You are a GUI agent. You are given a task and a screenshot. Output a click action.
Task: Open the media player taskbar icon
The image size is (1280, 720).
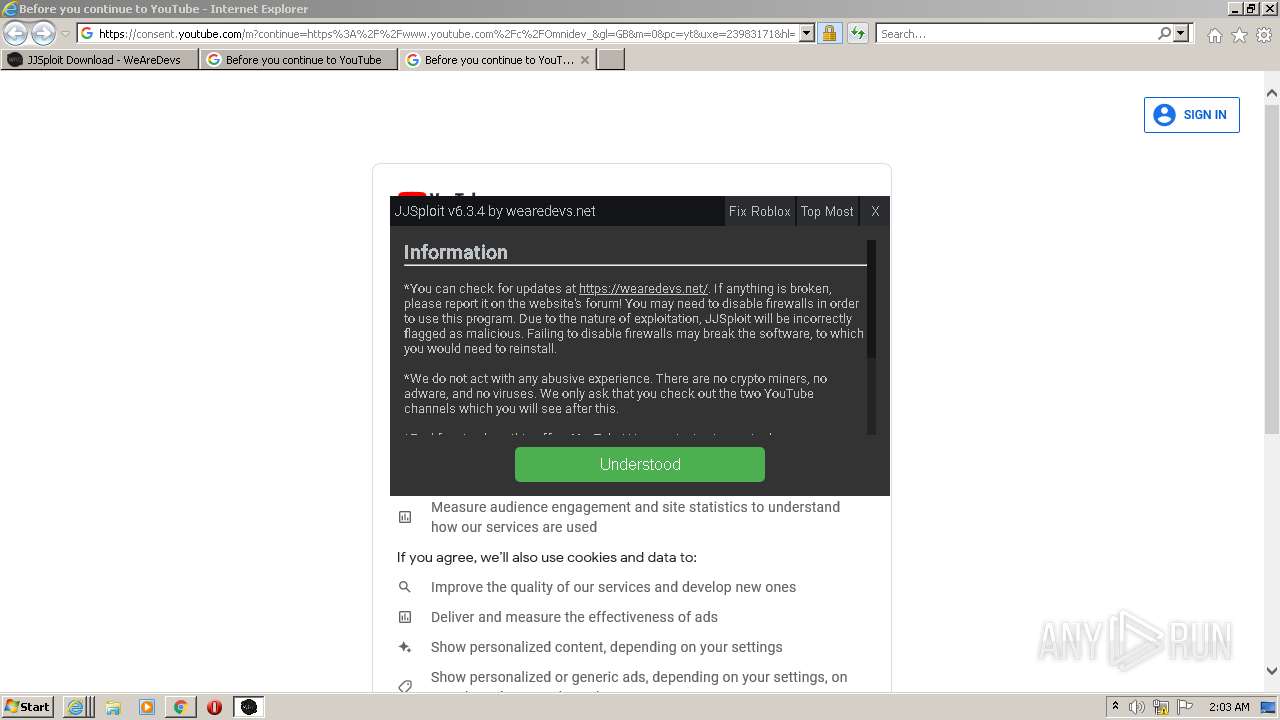click(147, 707)
